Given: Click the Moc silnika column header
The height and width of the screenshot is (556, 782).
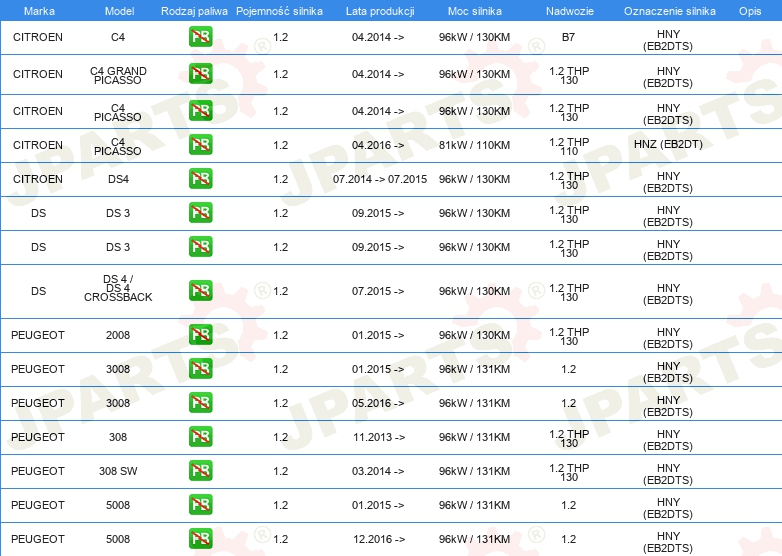Looking at the screenshot, I should pos(474,11).
